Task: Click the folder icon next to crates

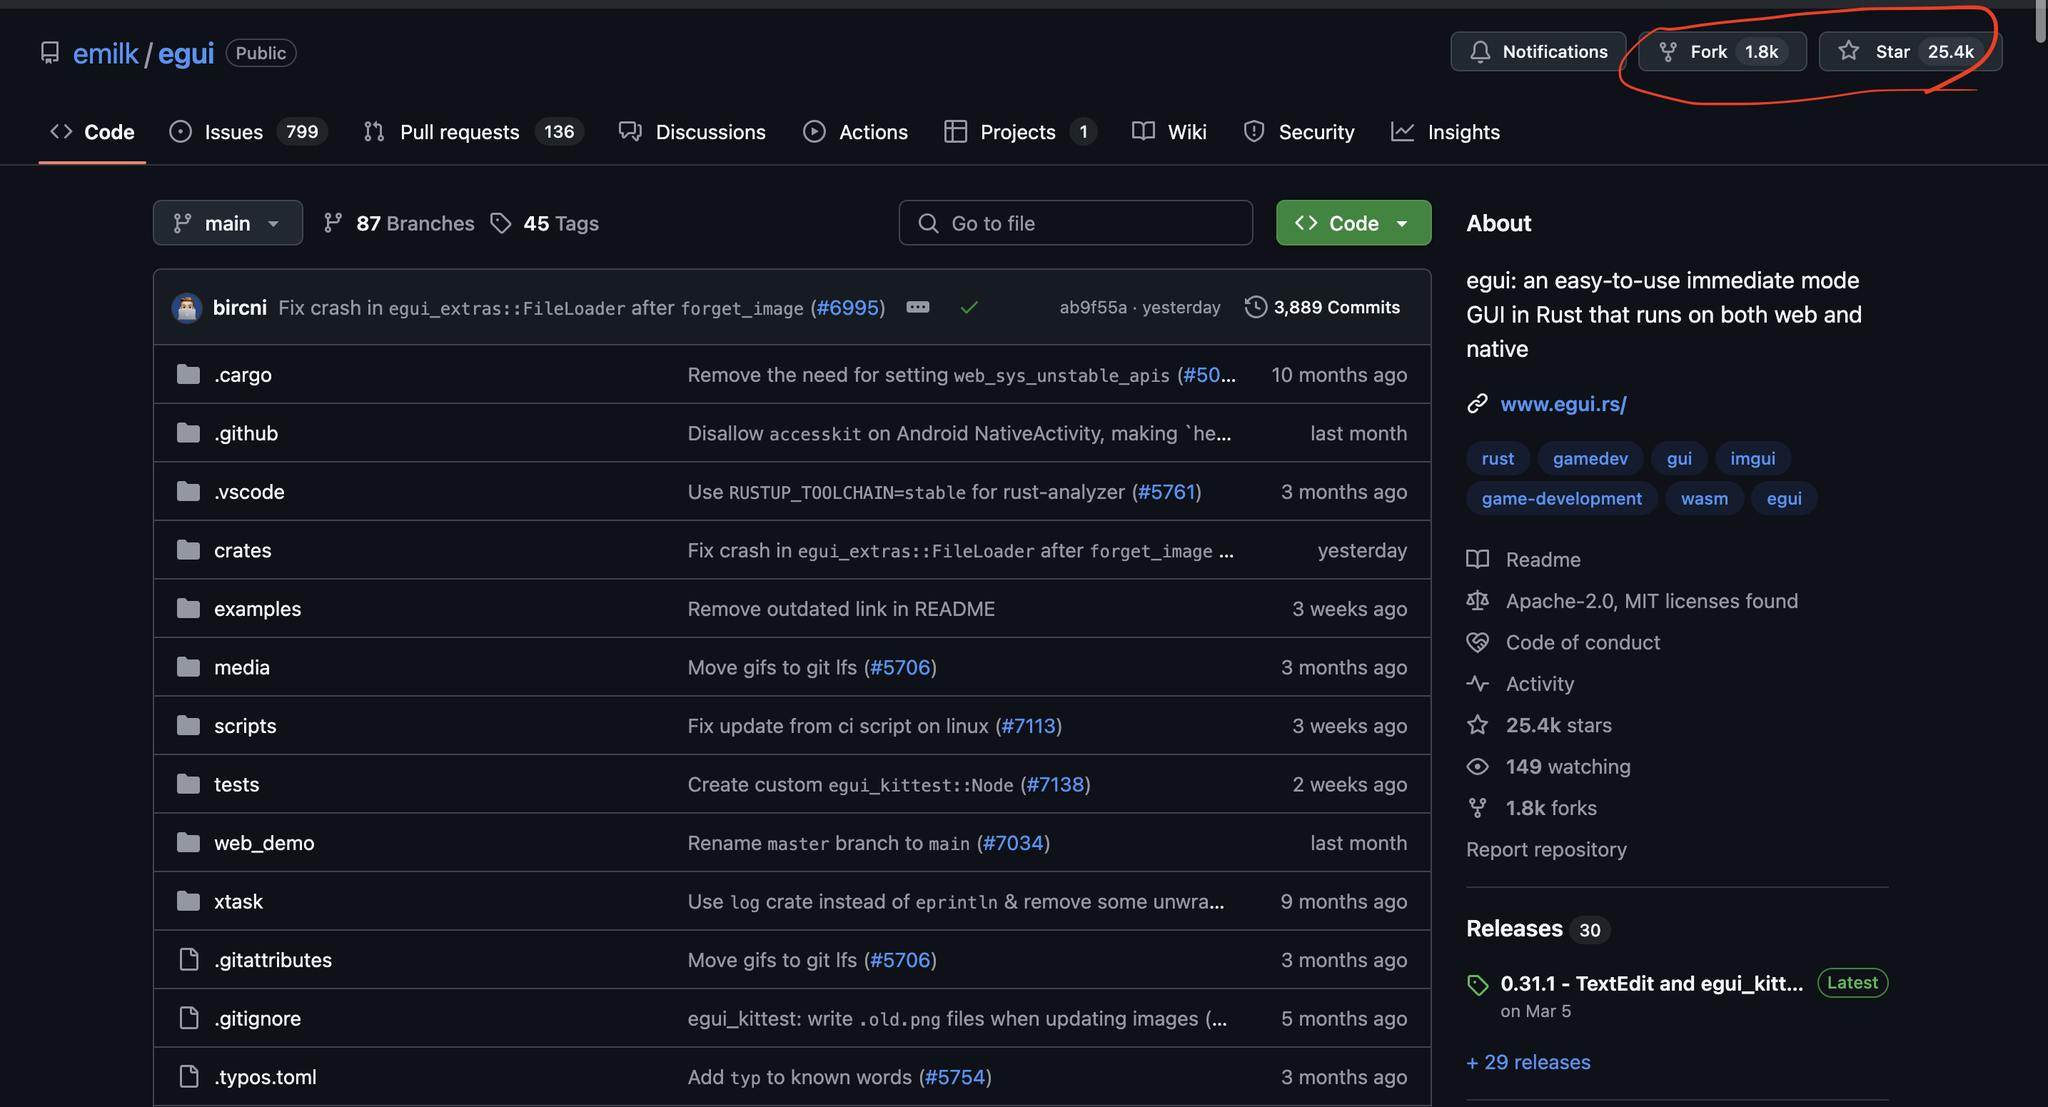Action: [x=188, y=550]
